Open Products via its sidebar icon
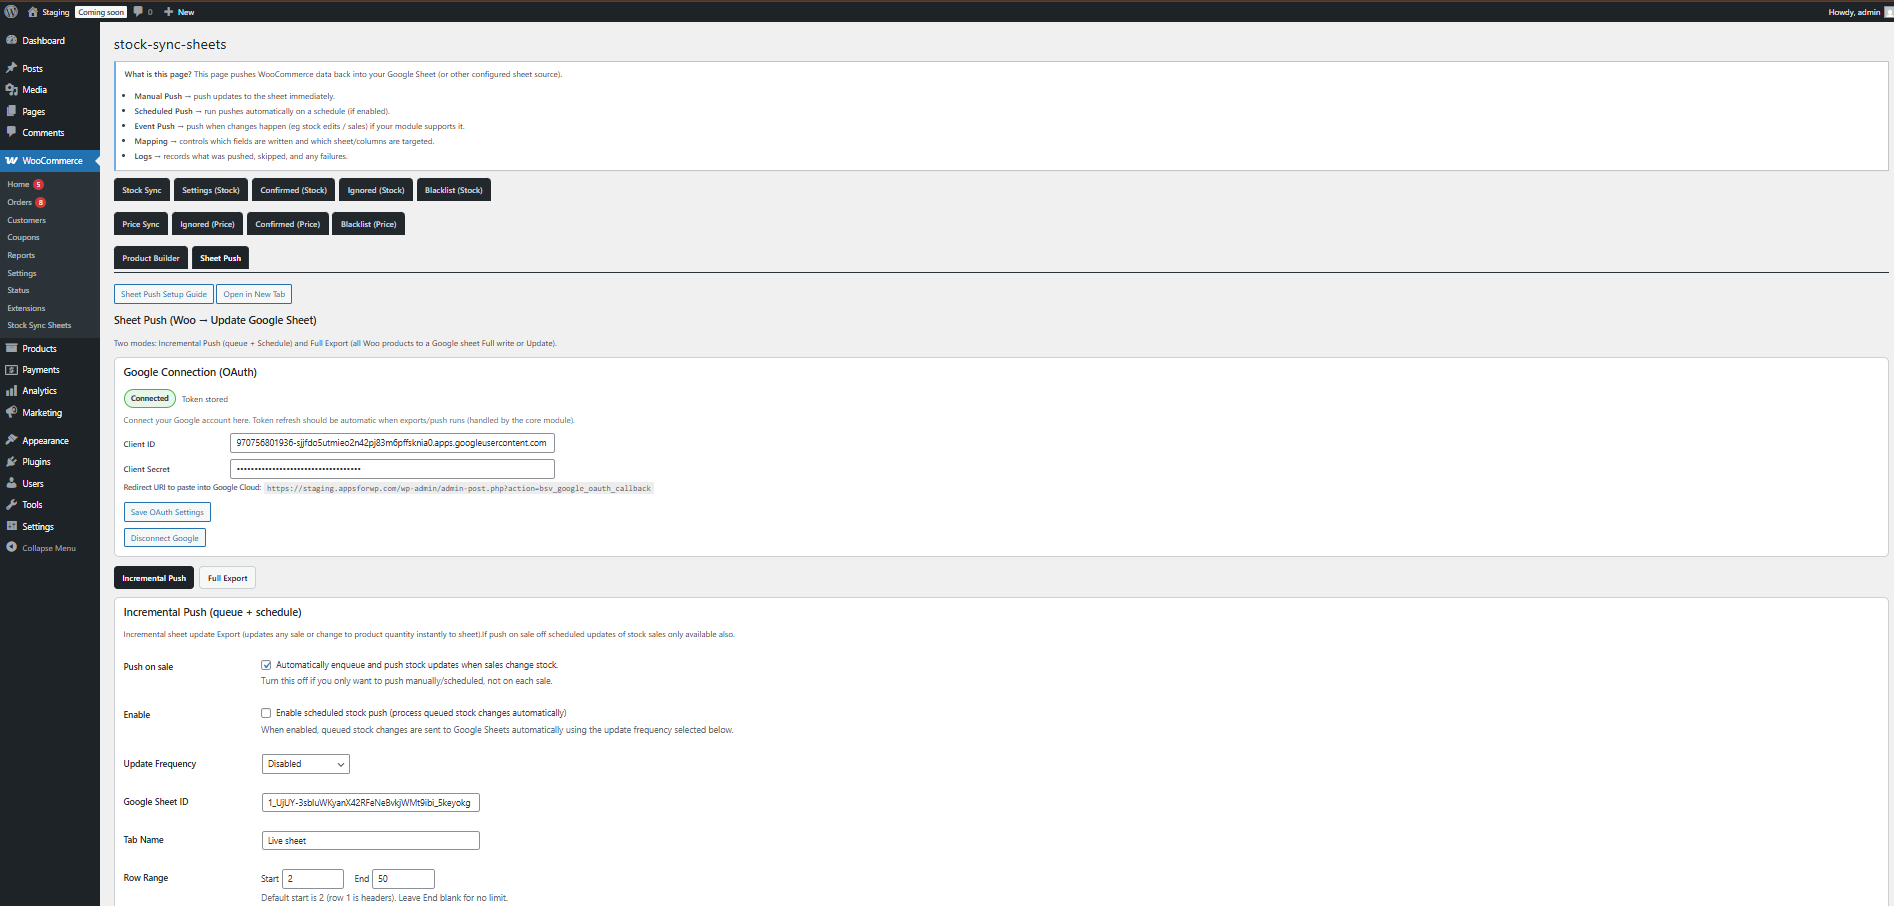This screenshot has height=906, width=1894. [13, 348]
